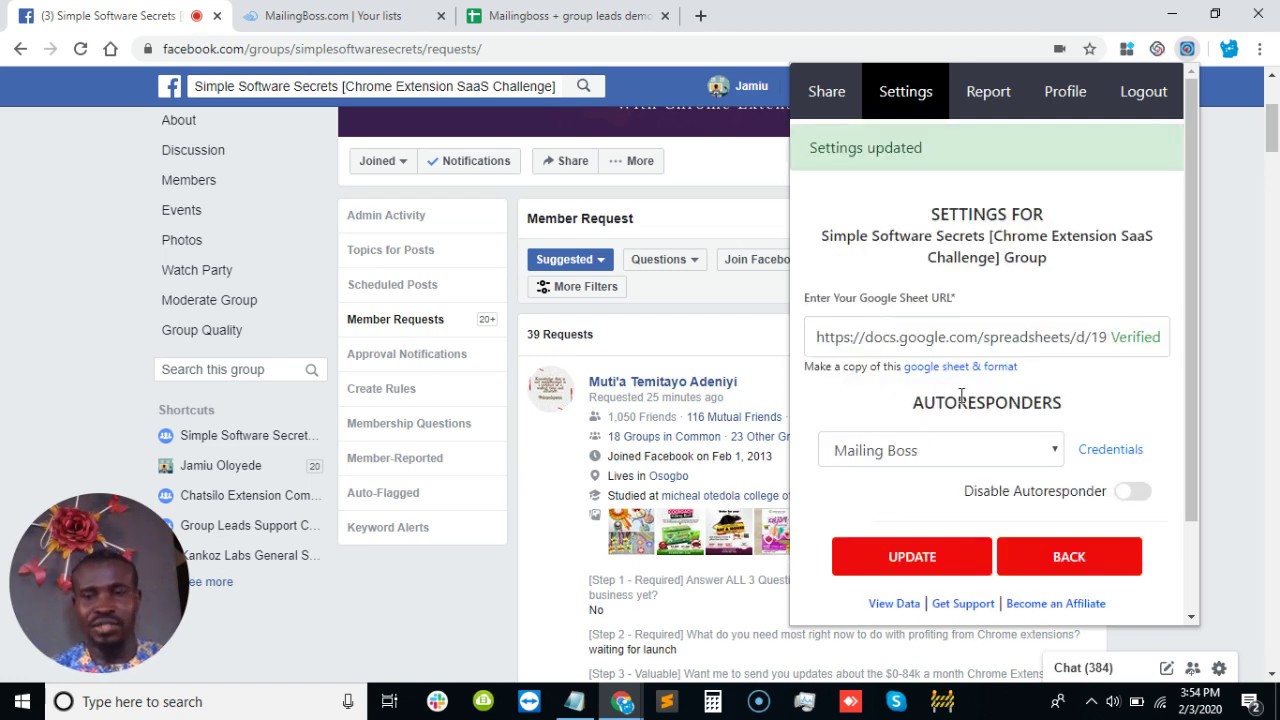Click the red BACK button
Viewport: 1280px width, 720px height.
1069,557
